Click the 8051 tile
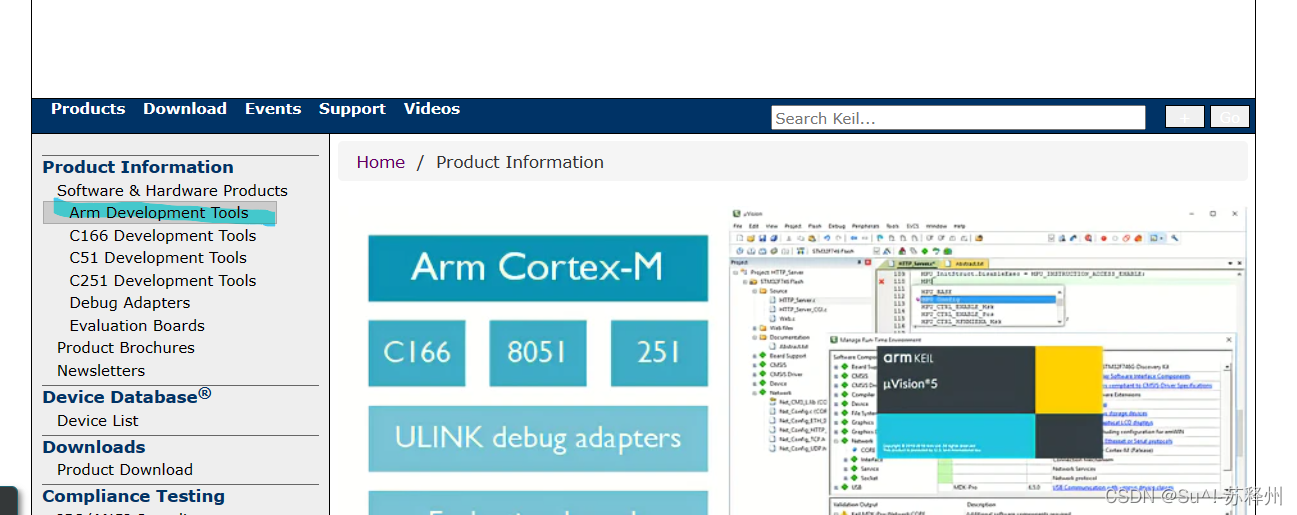 click(x=538, y=353)
